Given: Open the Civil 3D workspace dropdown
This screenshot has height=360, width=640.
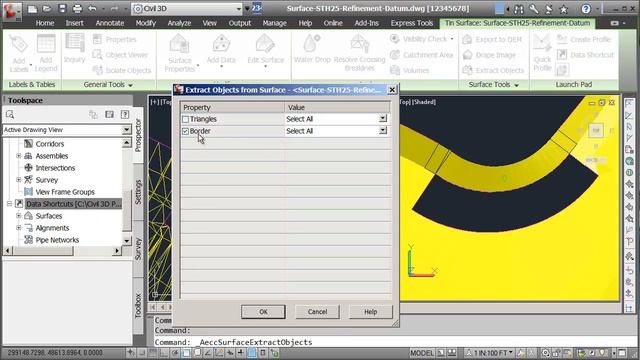Looking at the screenshot, I should click(x=239, y=9).
